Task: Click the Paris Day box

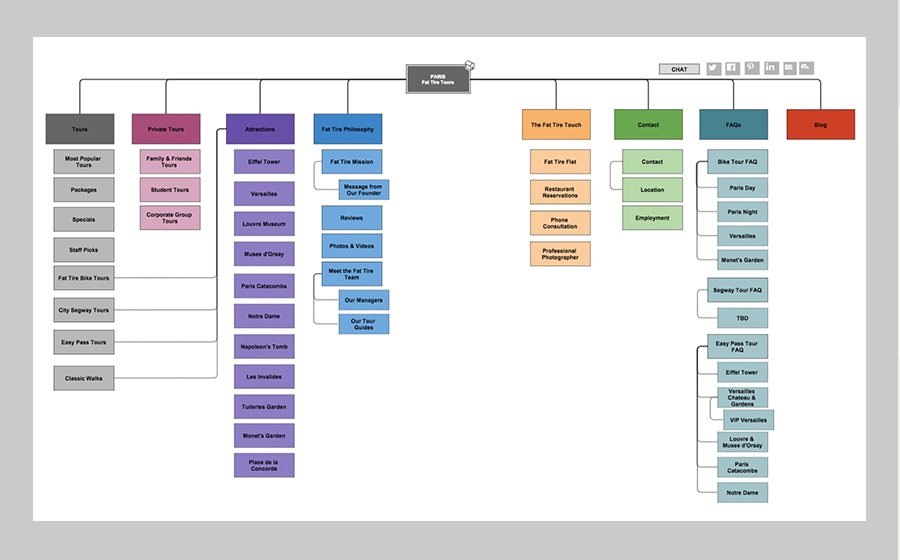Action: (743, 188)
